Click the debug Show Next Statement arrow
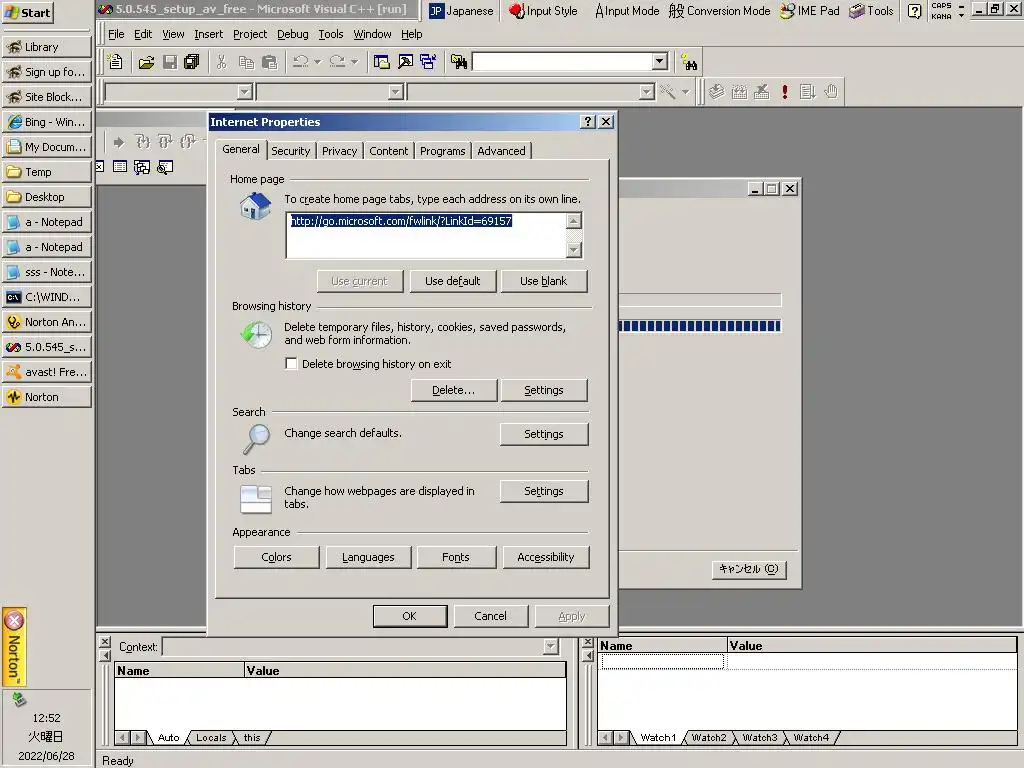The height and width of the screenshot is (768, 1024). point(119,142)
